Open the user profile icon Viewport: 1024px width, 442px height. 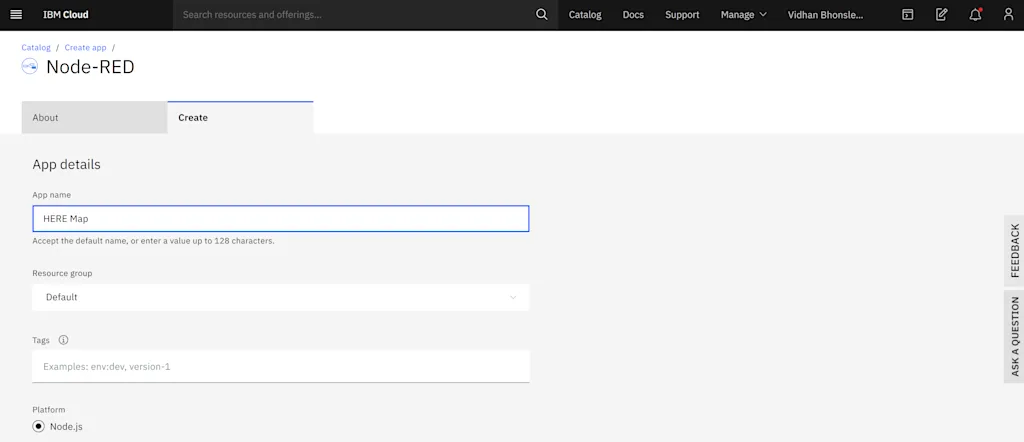(1008, 14)
